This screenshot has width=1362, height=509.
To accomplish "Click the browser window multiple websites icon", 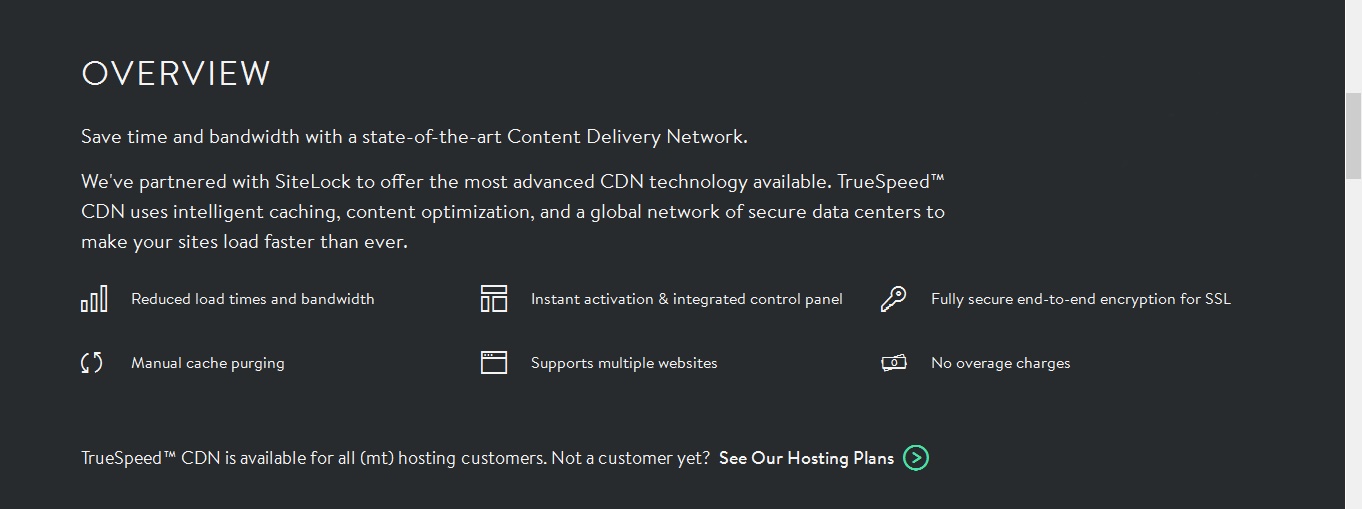I will click(x=494, y=363).
